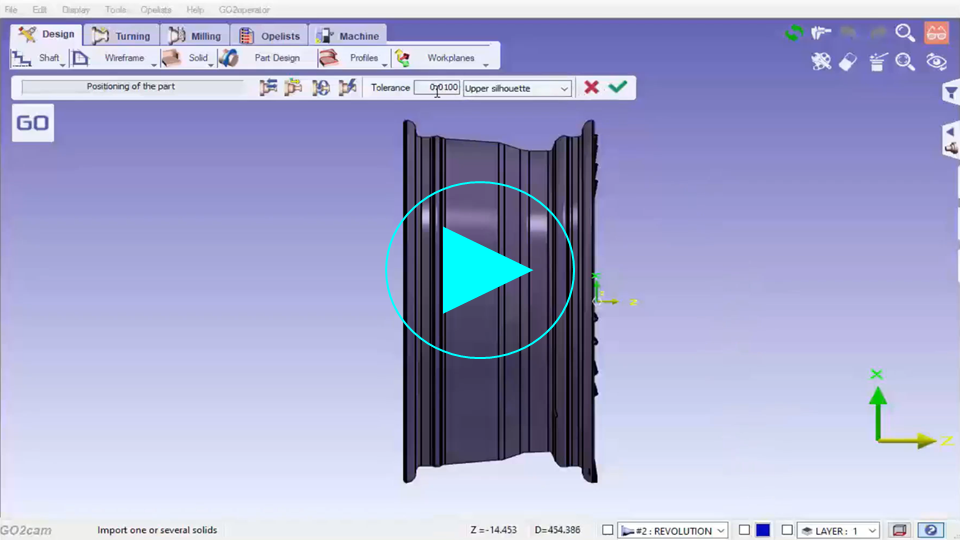
Task: Click the blue color swatch in status bar
Action: 763,530
